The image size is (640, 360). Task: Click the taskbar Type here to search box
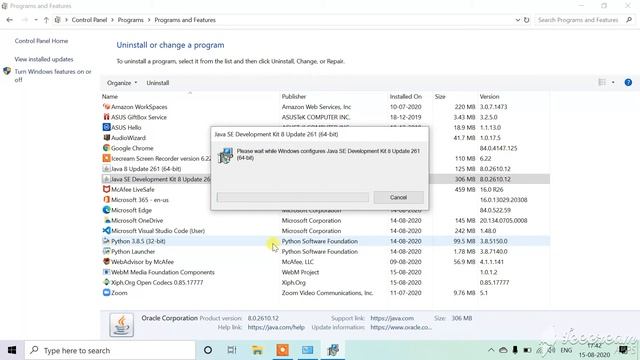(x=110, y=350)
